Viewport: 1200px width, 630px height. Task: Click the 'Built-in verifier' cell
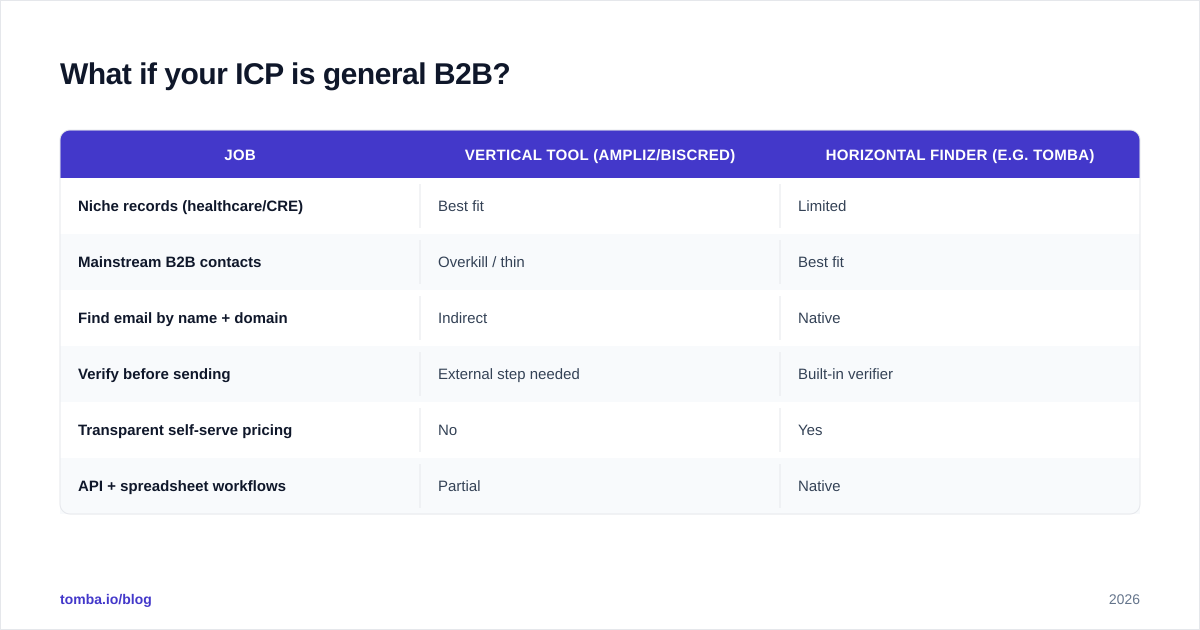click(845, 374)
